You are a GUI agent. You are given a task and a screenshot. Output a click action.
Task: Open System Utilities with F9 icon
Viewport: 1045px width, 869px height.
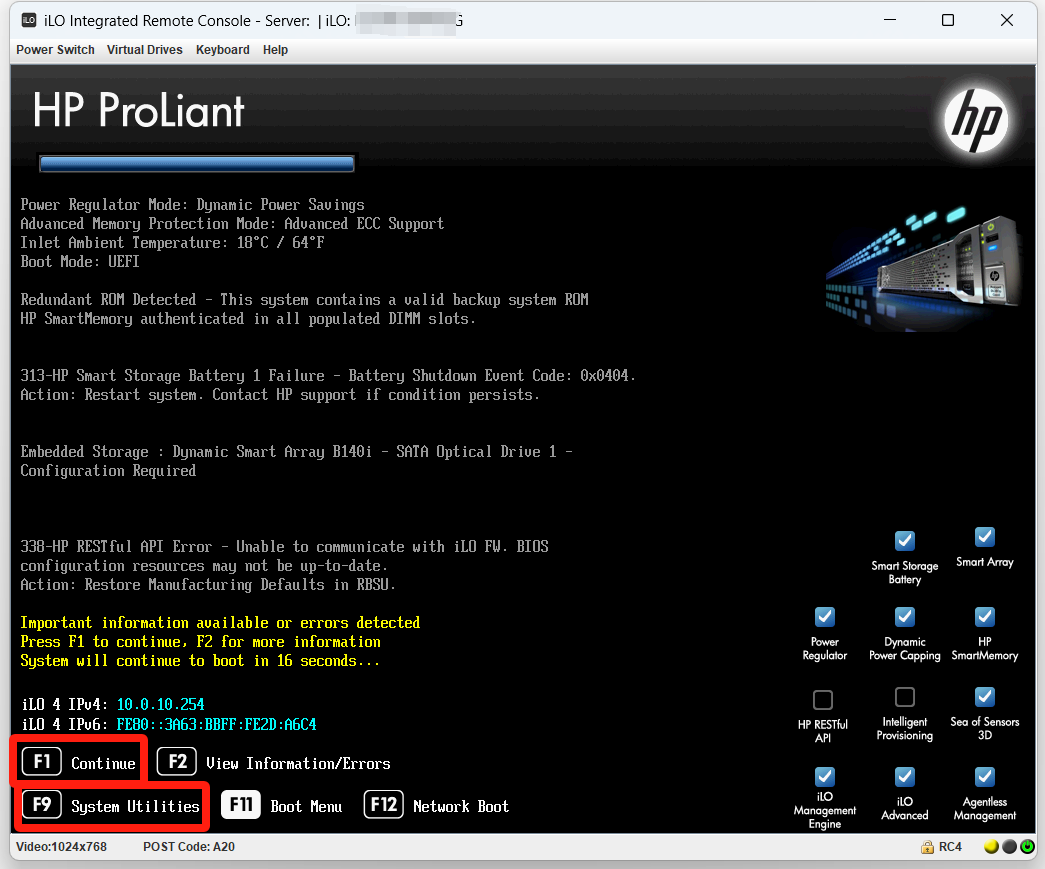(x=42, y=806)
